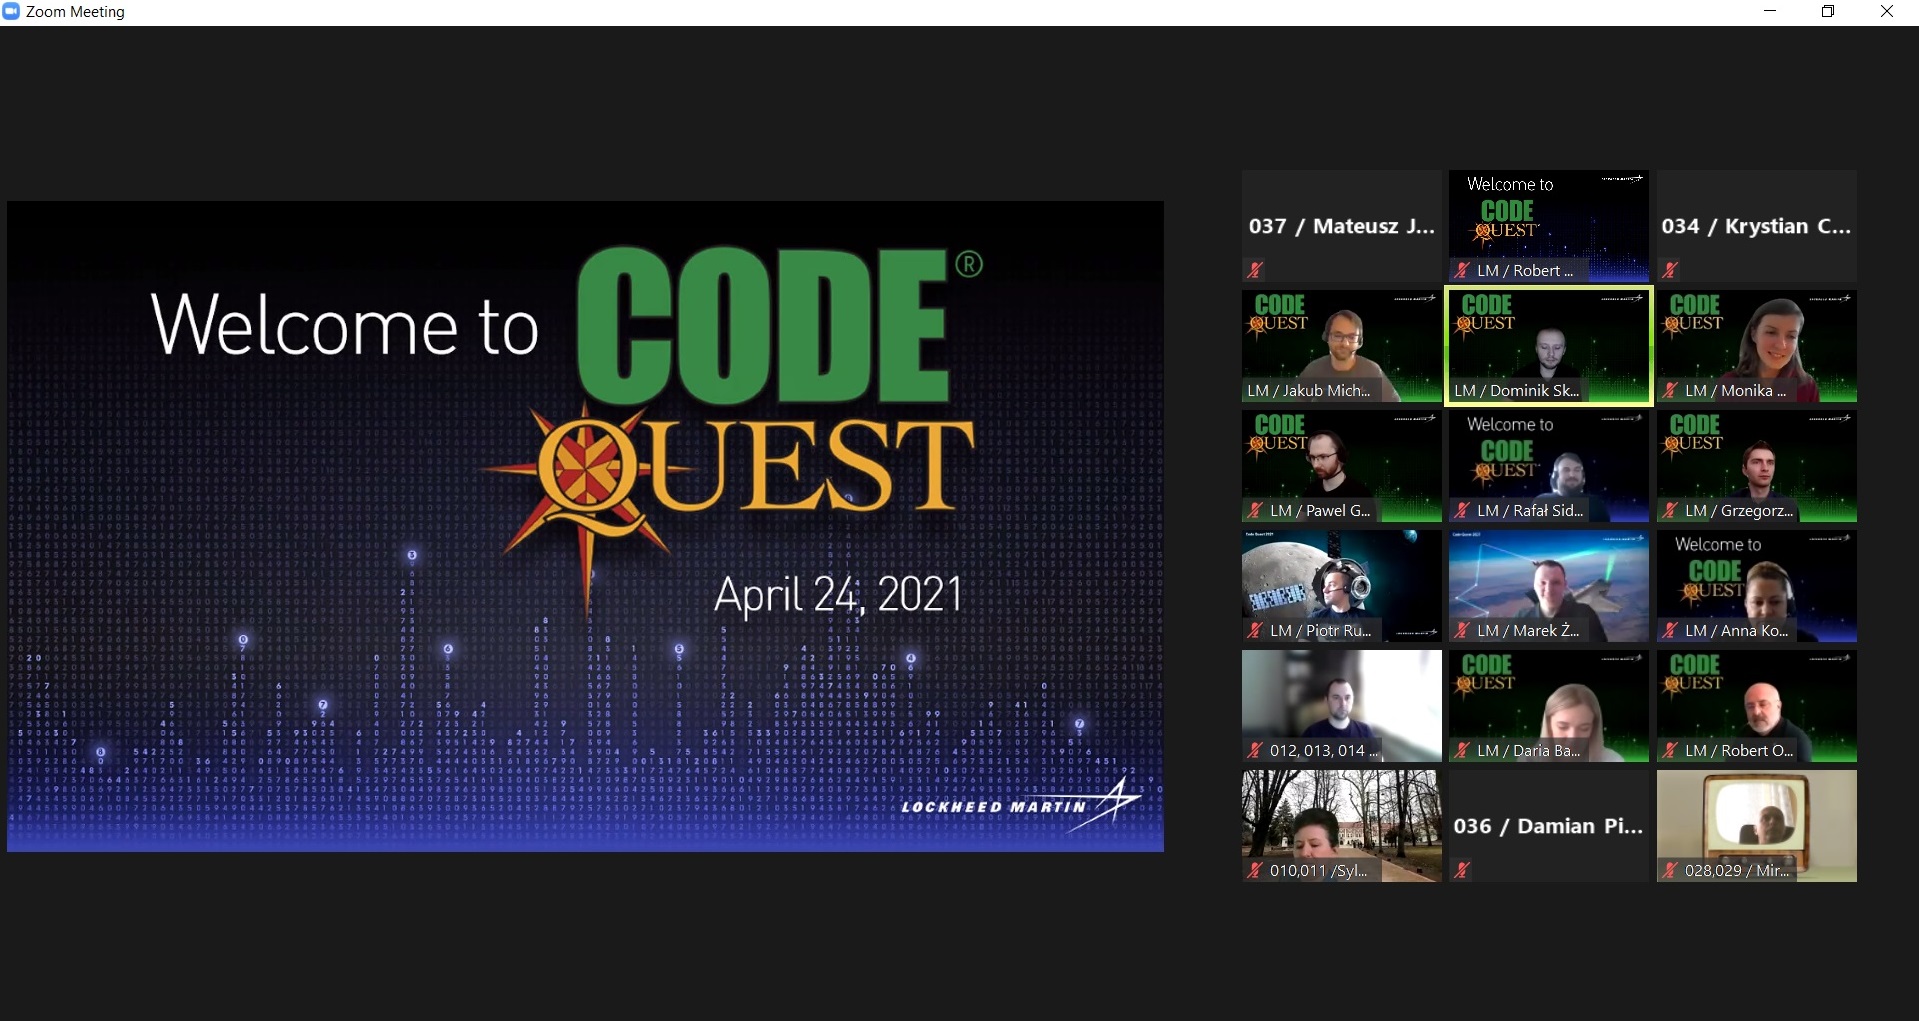Click the 'LM / Marek Ż...' name label
The width and height of the screenshot is (1919, 1021).
(1528, 631)
